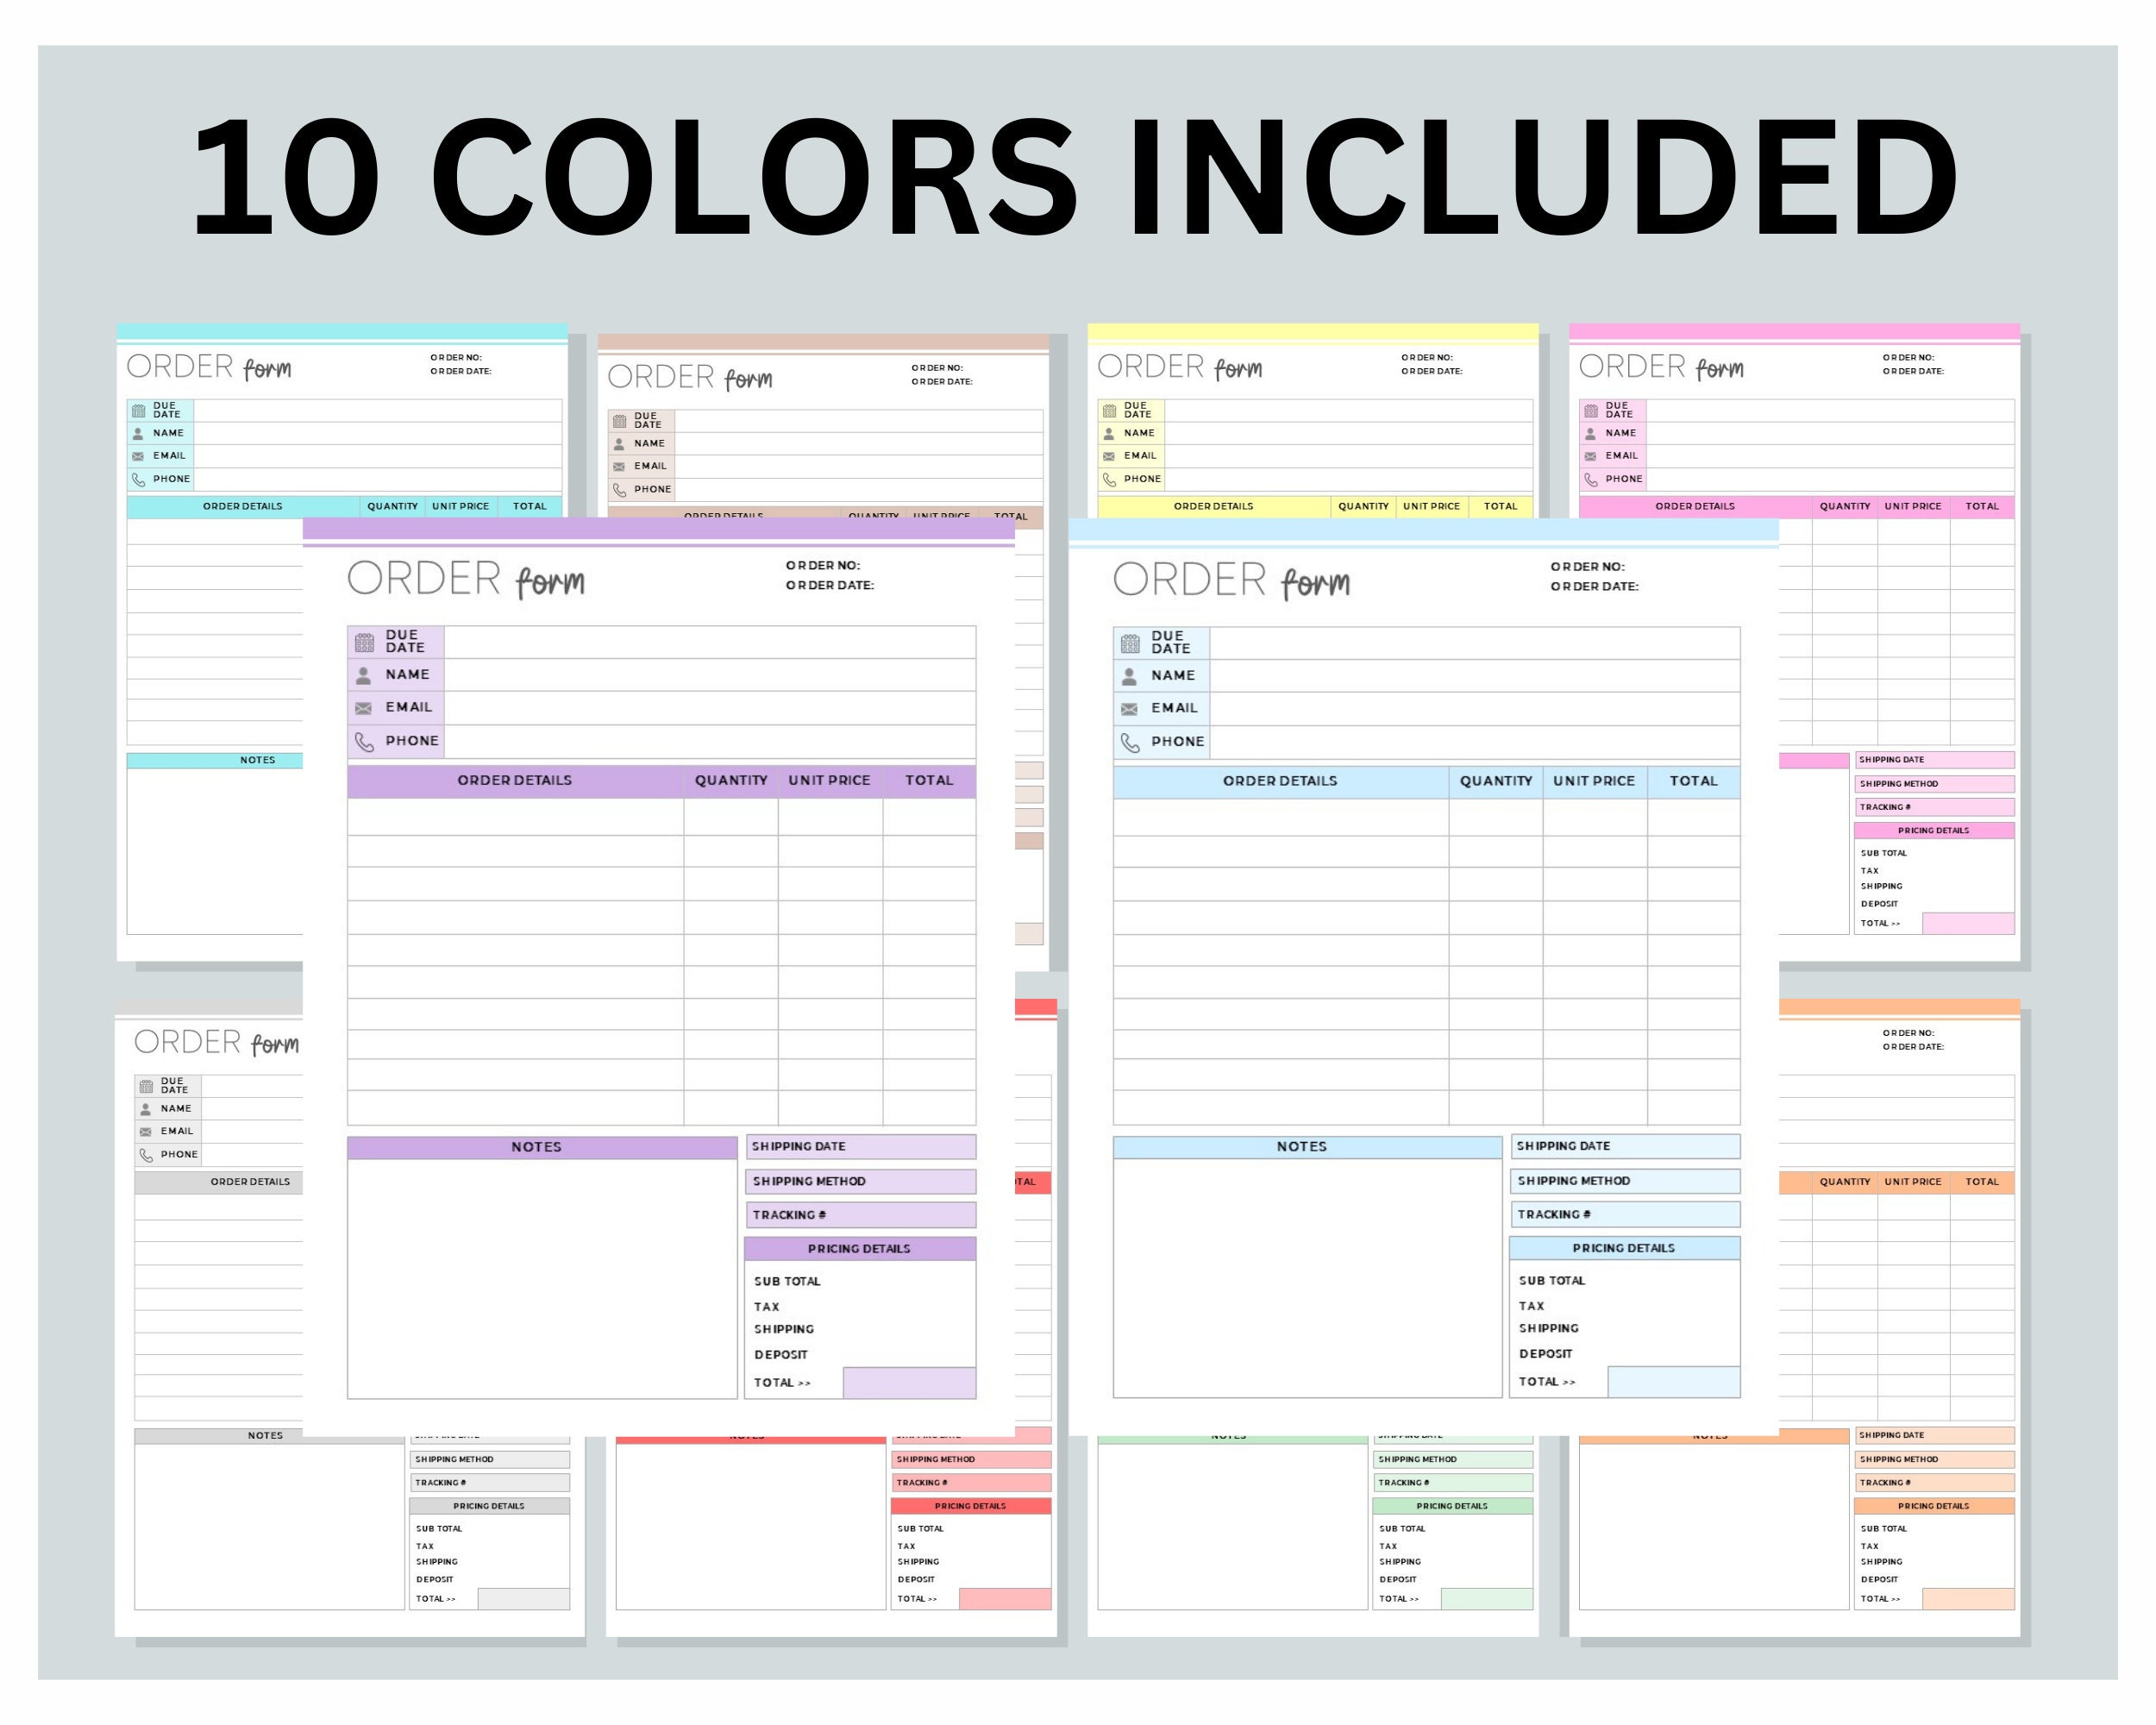2156x1725 pixels.
Task: Click the envelope icon next to Email on purple form
Action: point(363,707)
